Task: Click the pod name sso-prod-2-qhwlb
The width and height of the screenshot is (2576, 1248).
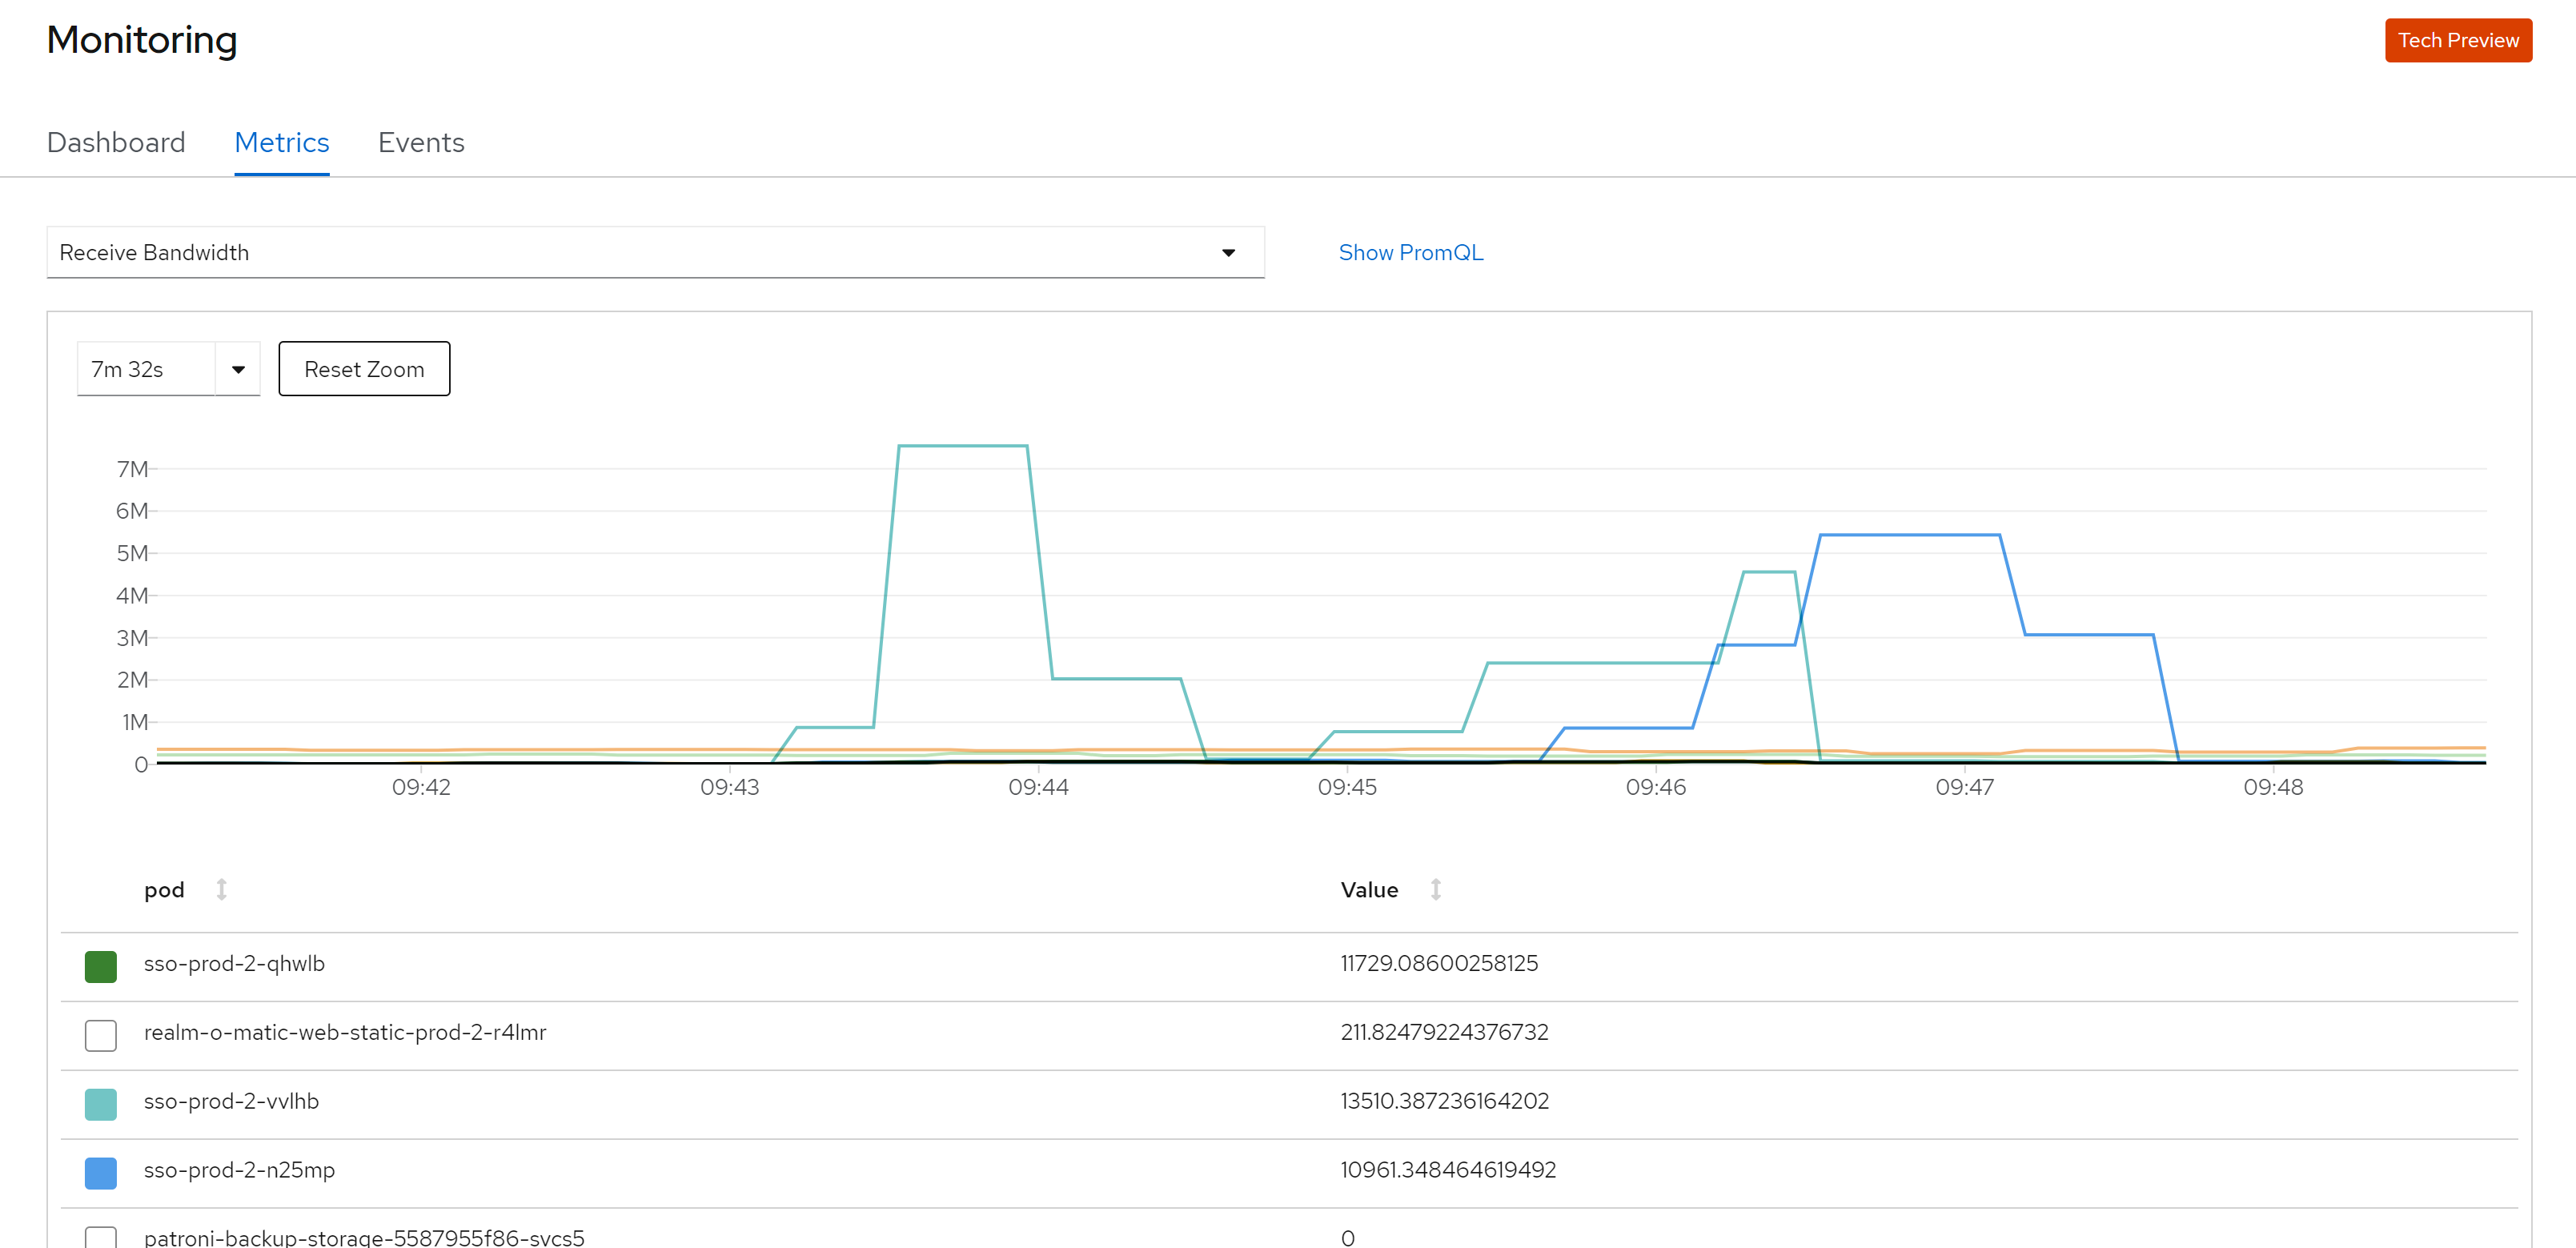Action: pyautogui.click(x=233, y=963)
